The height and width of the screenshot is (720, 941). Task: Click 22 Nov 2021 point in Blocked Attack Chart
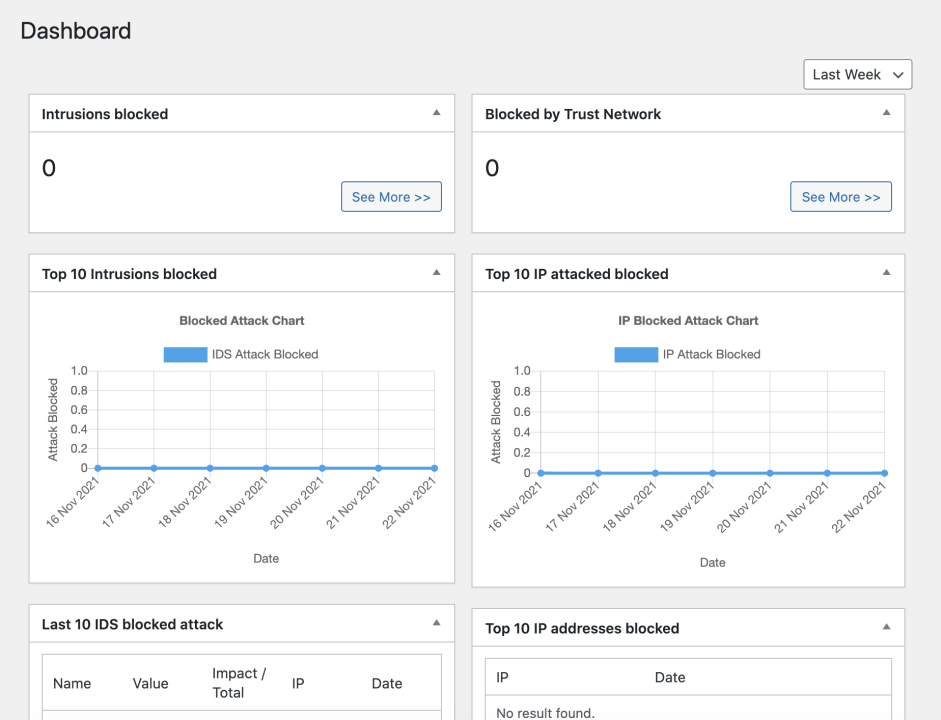(434, 468)
